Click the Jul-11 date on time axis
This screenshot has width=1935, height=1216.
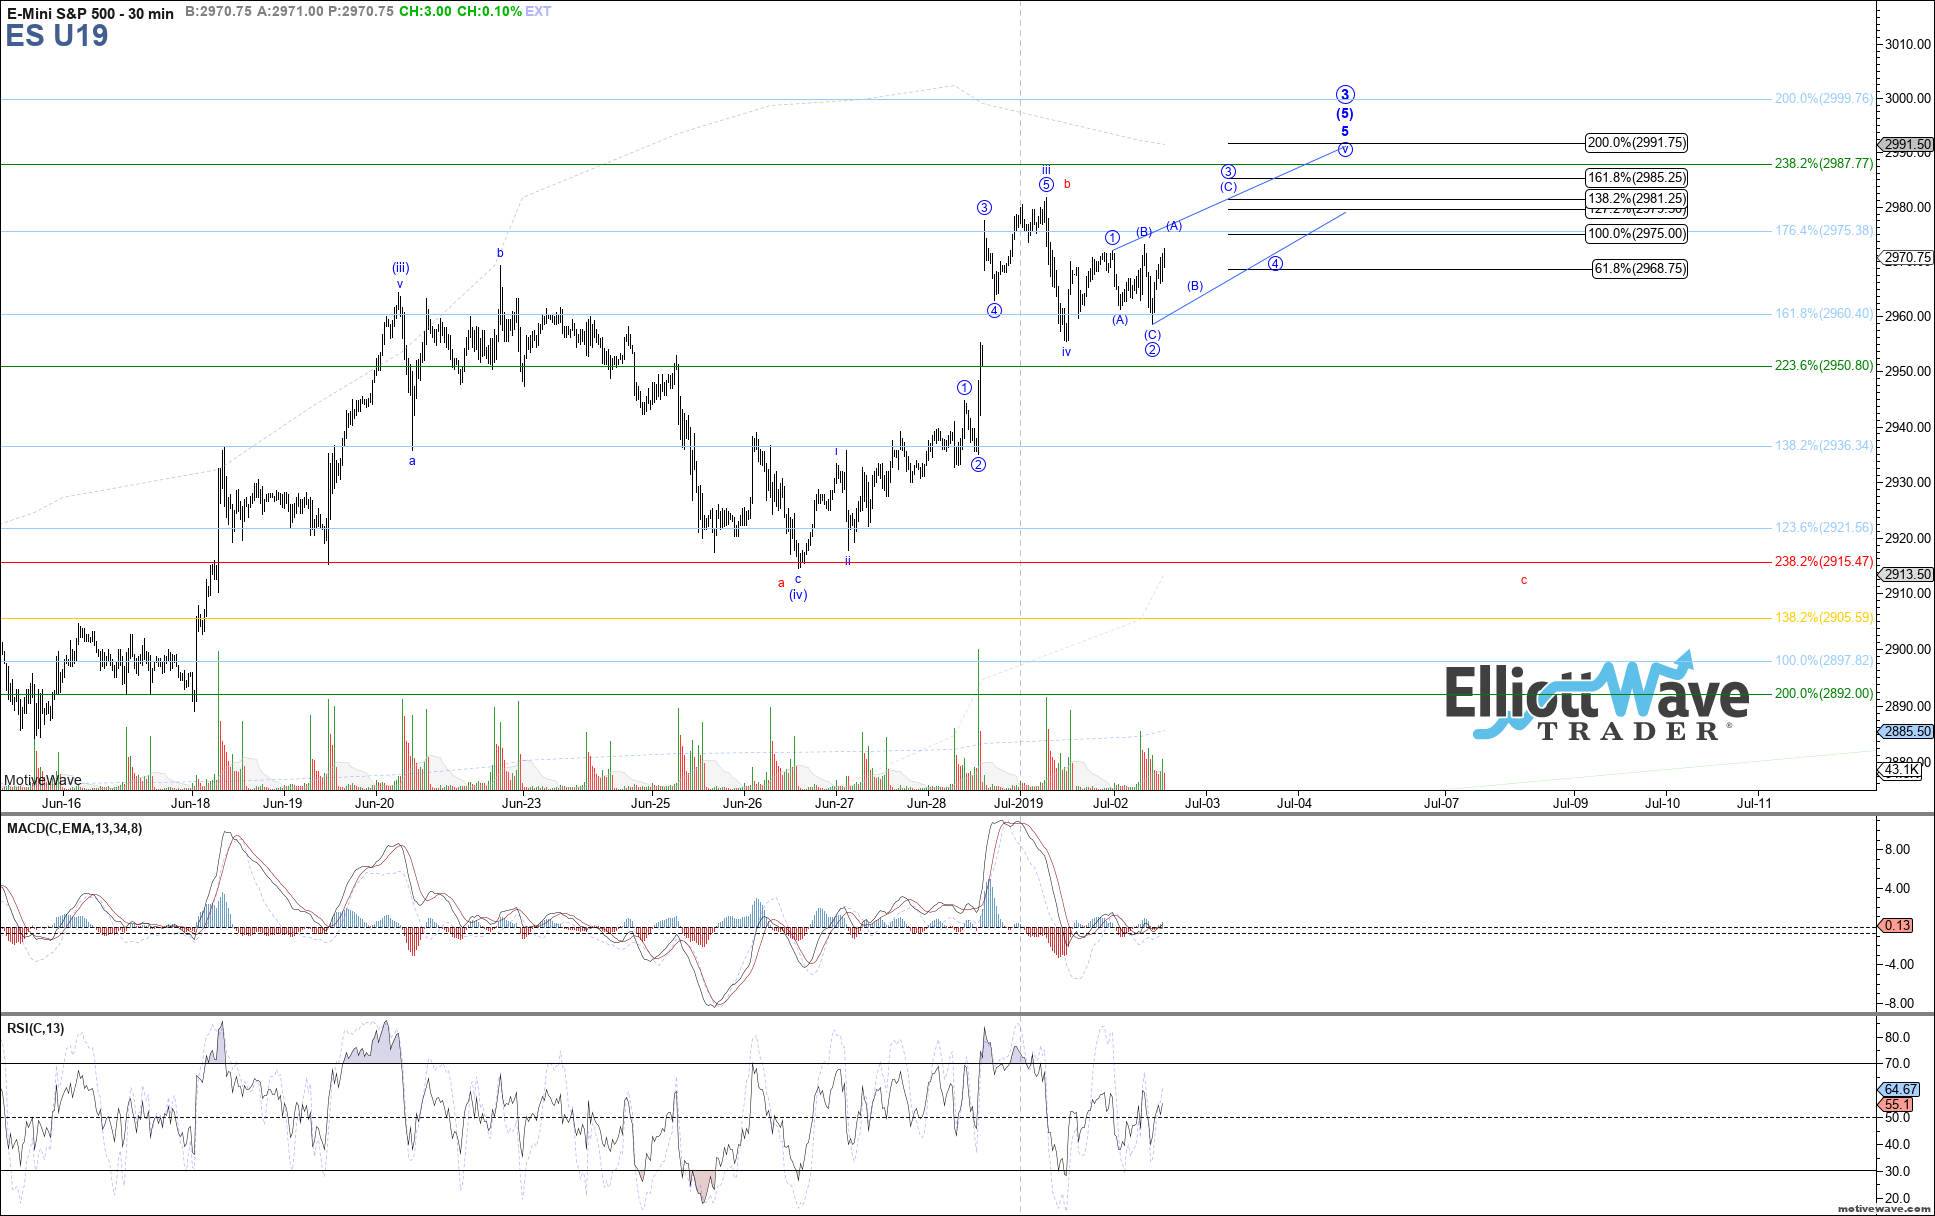(1755, 803)
